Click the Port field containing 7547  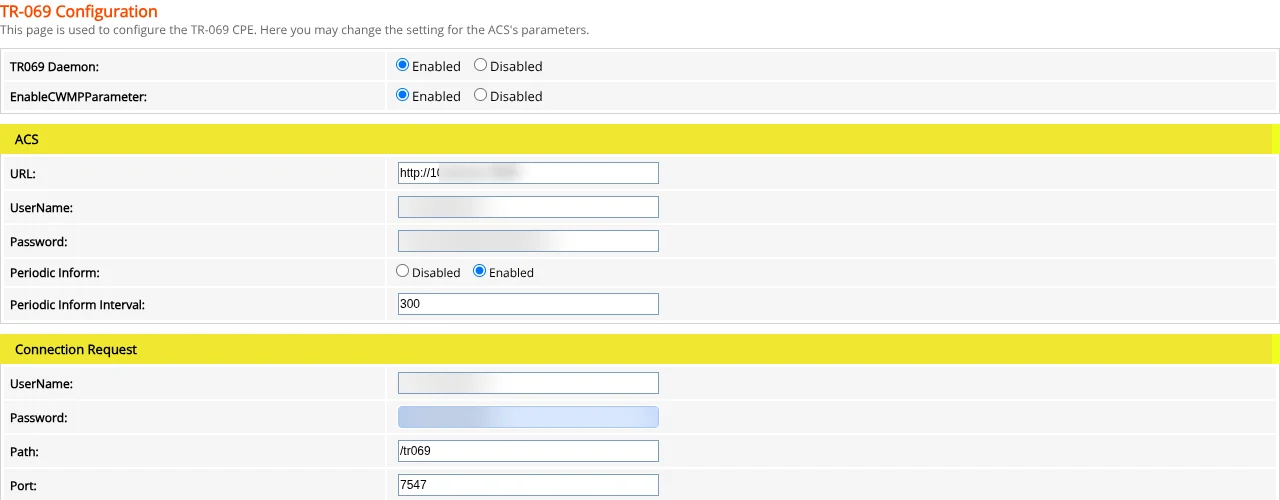(x=528, y=485)
